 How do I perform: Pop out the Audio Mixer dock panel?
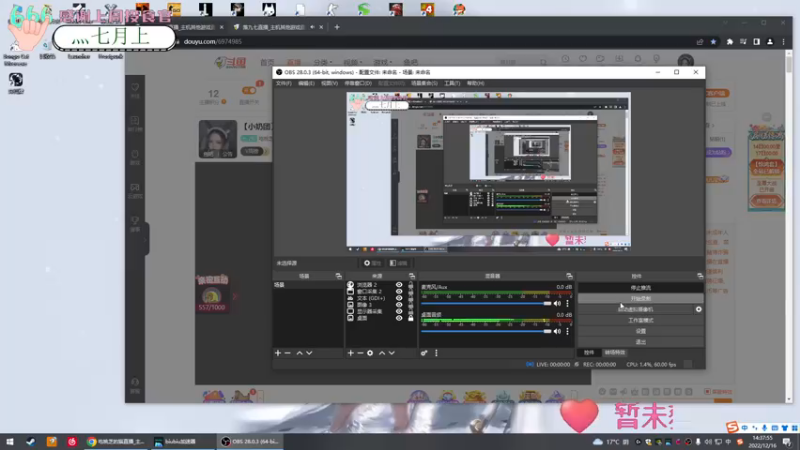click(569, 276)
